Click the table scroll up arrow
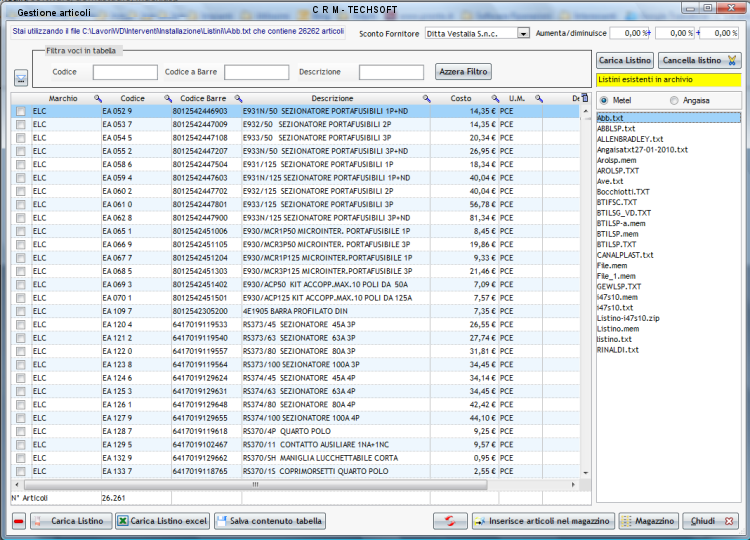The image size is (750, 540). (x=586, y=111)
